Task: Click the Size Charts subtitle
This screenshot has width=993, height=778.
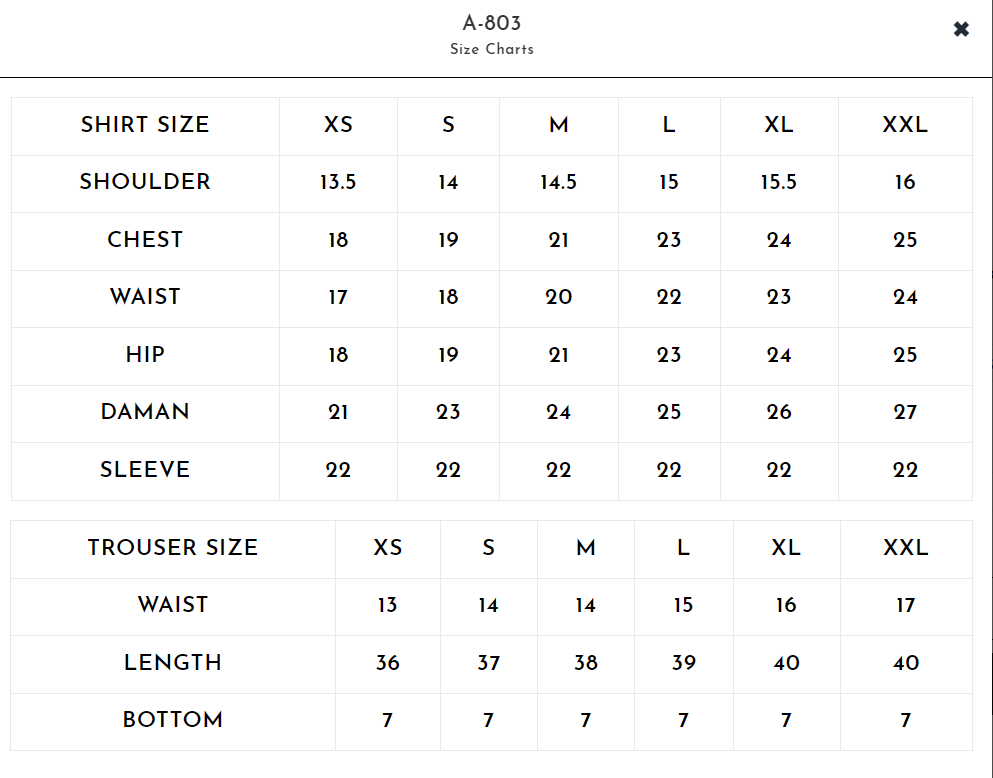Action: tap(491, 49)
